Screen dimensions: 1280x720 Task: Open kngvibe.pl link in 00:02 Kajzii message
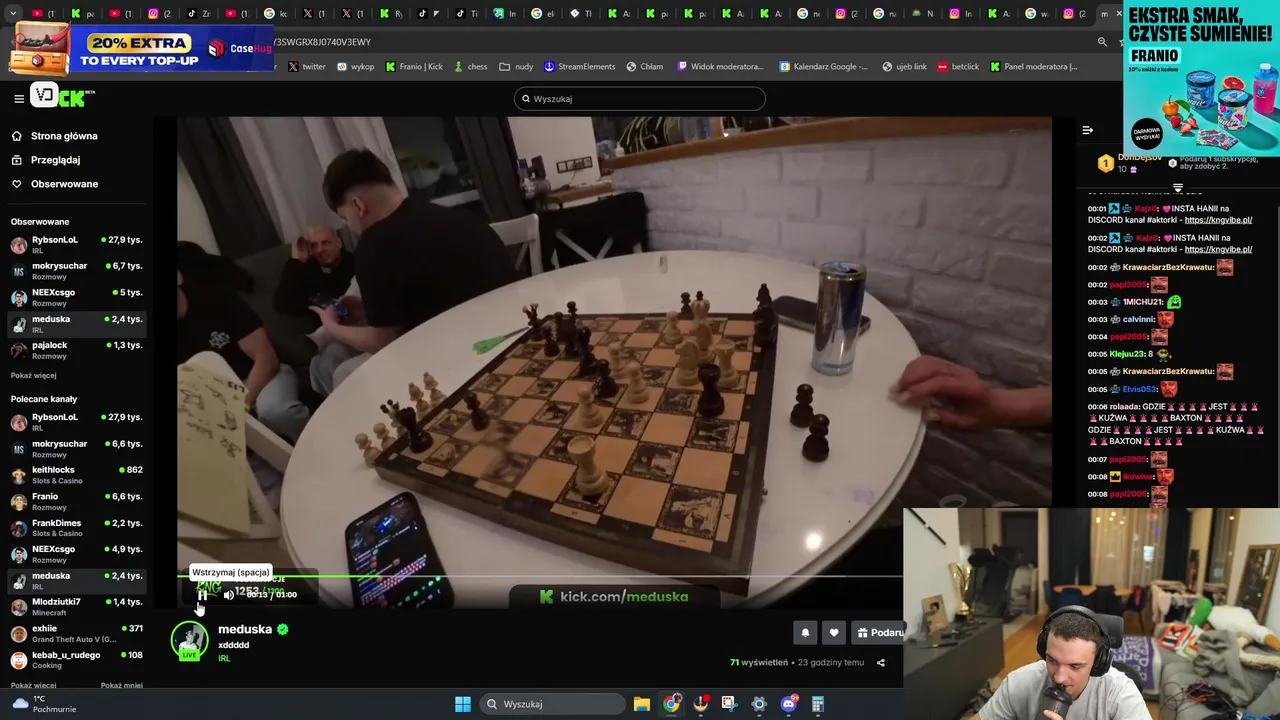tap(1218, 249)
